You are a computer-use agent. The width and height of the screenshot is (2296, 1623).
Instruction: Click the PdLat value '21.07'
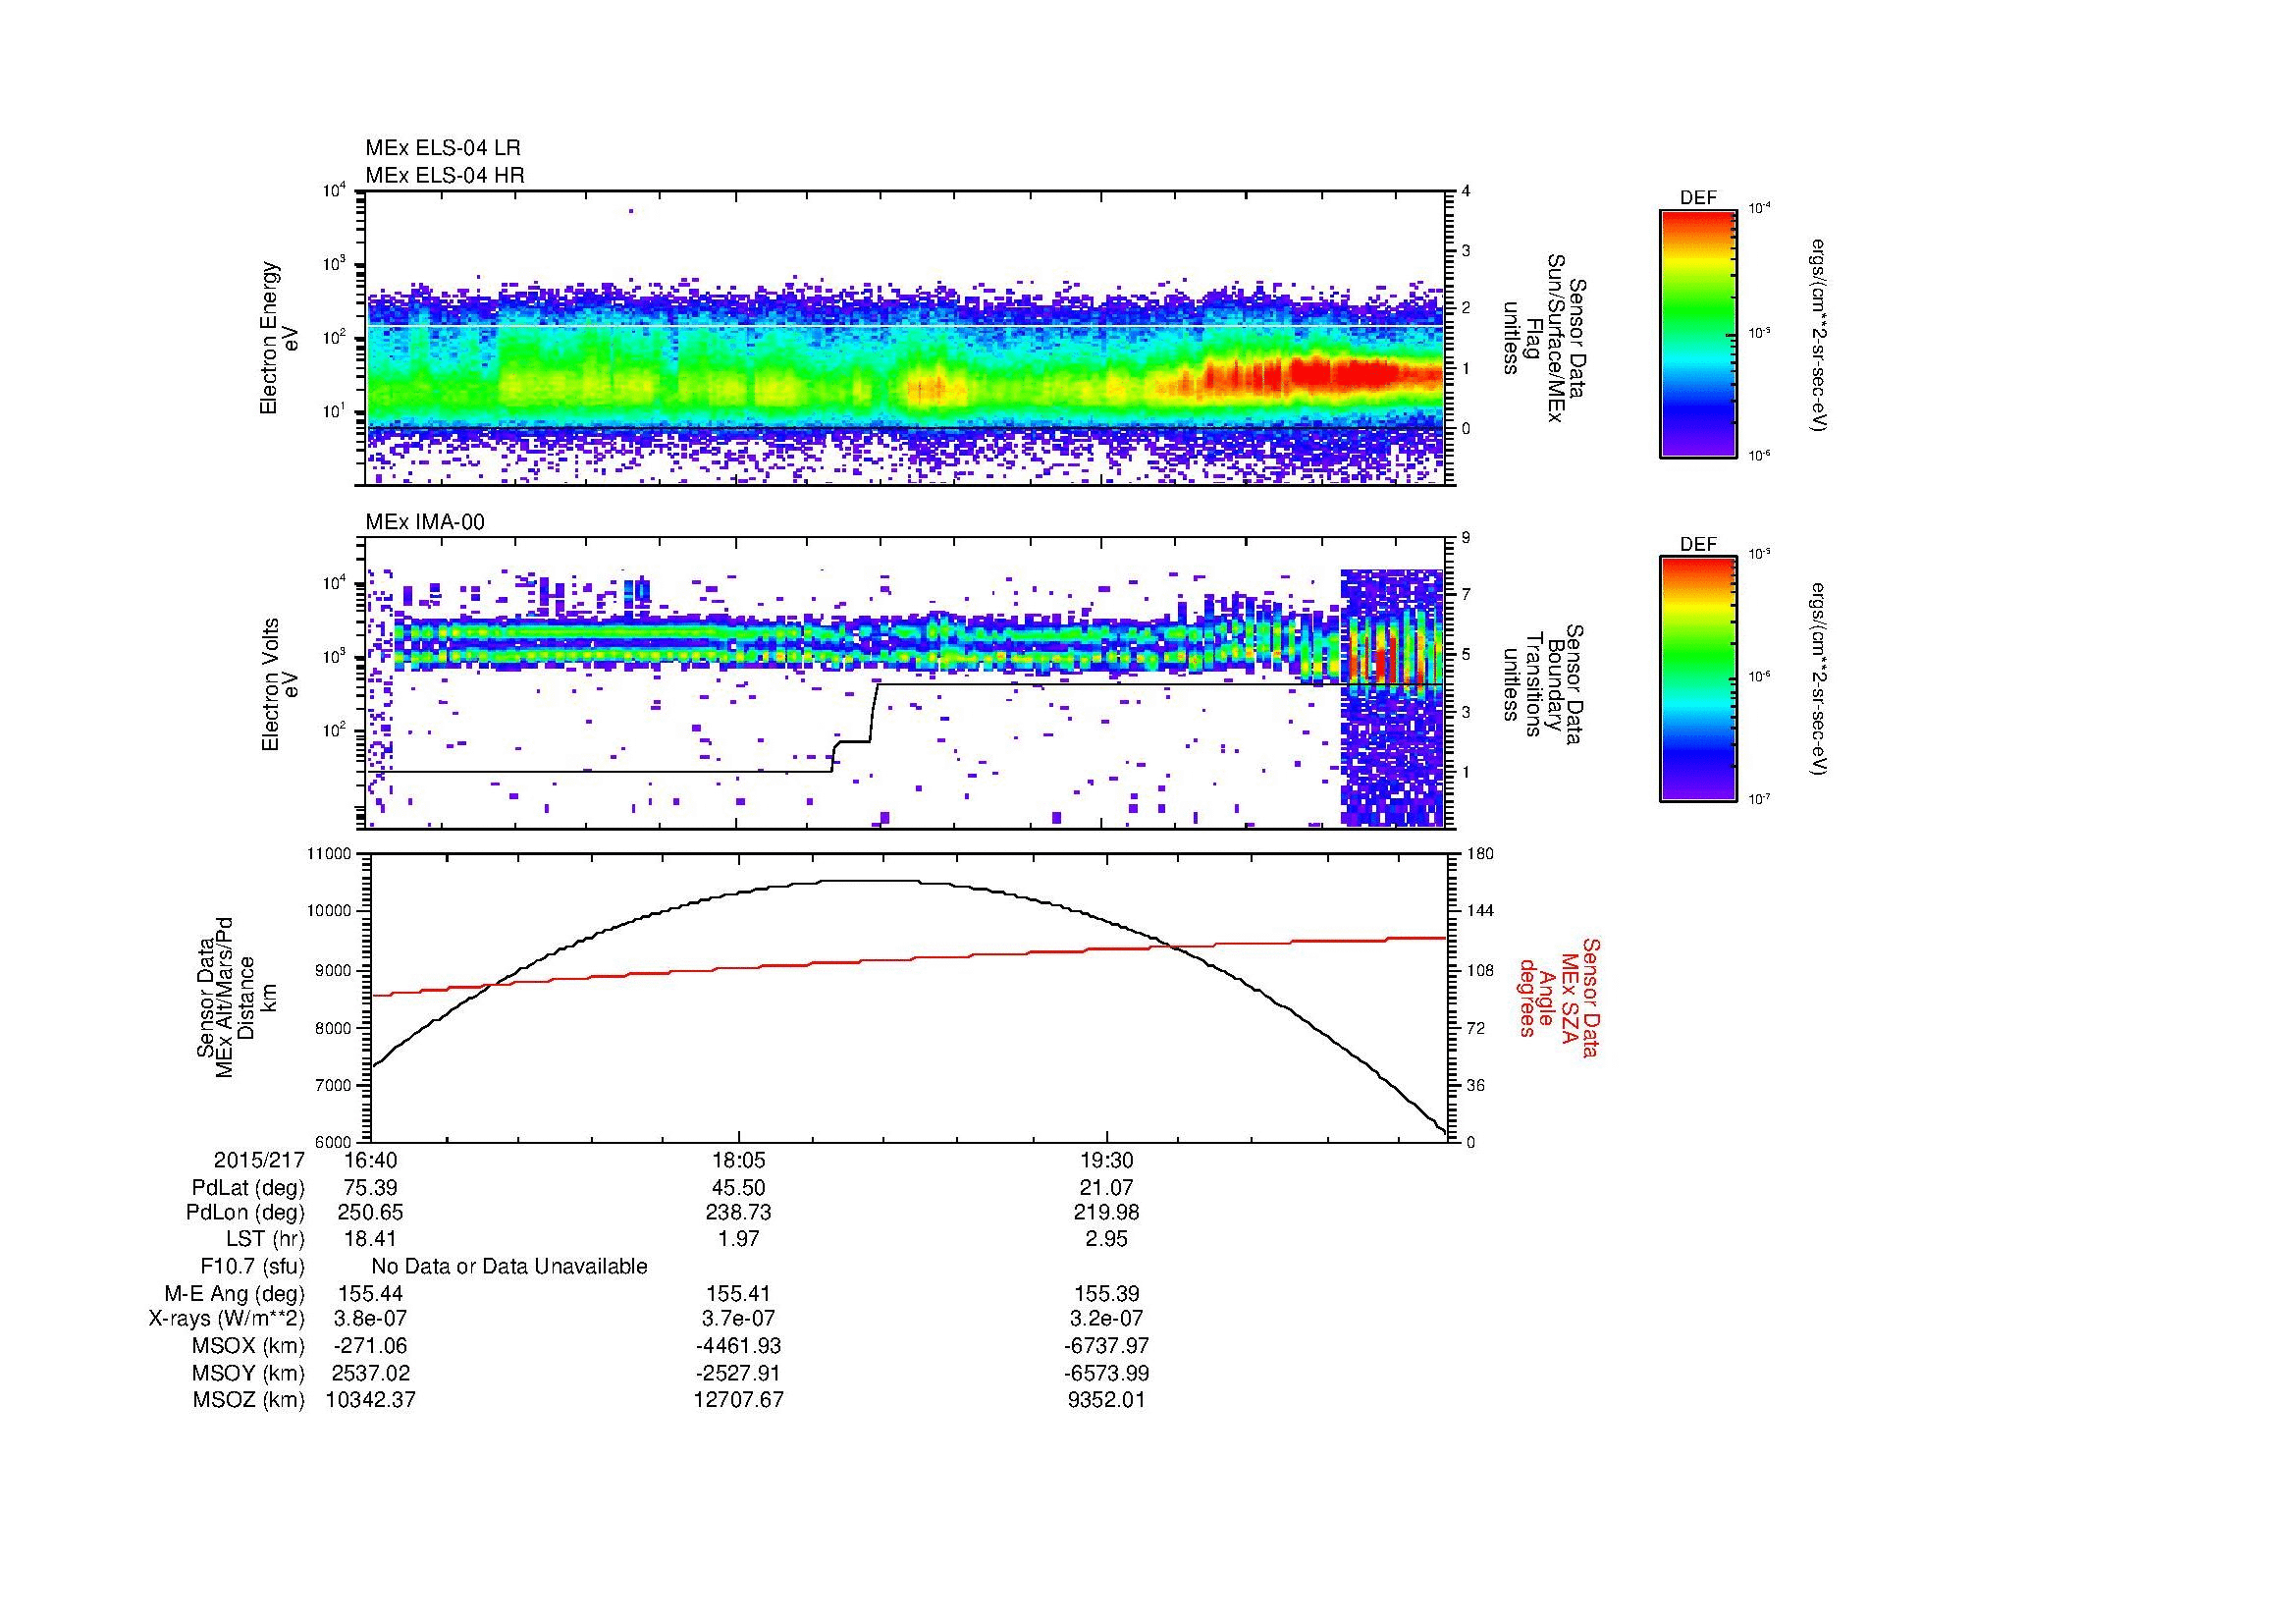pyautogui.click(x=1106, y=1188)
